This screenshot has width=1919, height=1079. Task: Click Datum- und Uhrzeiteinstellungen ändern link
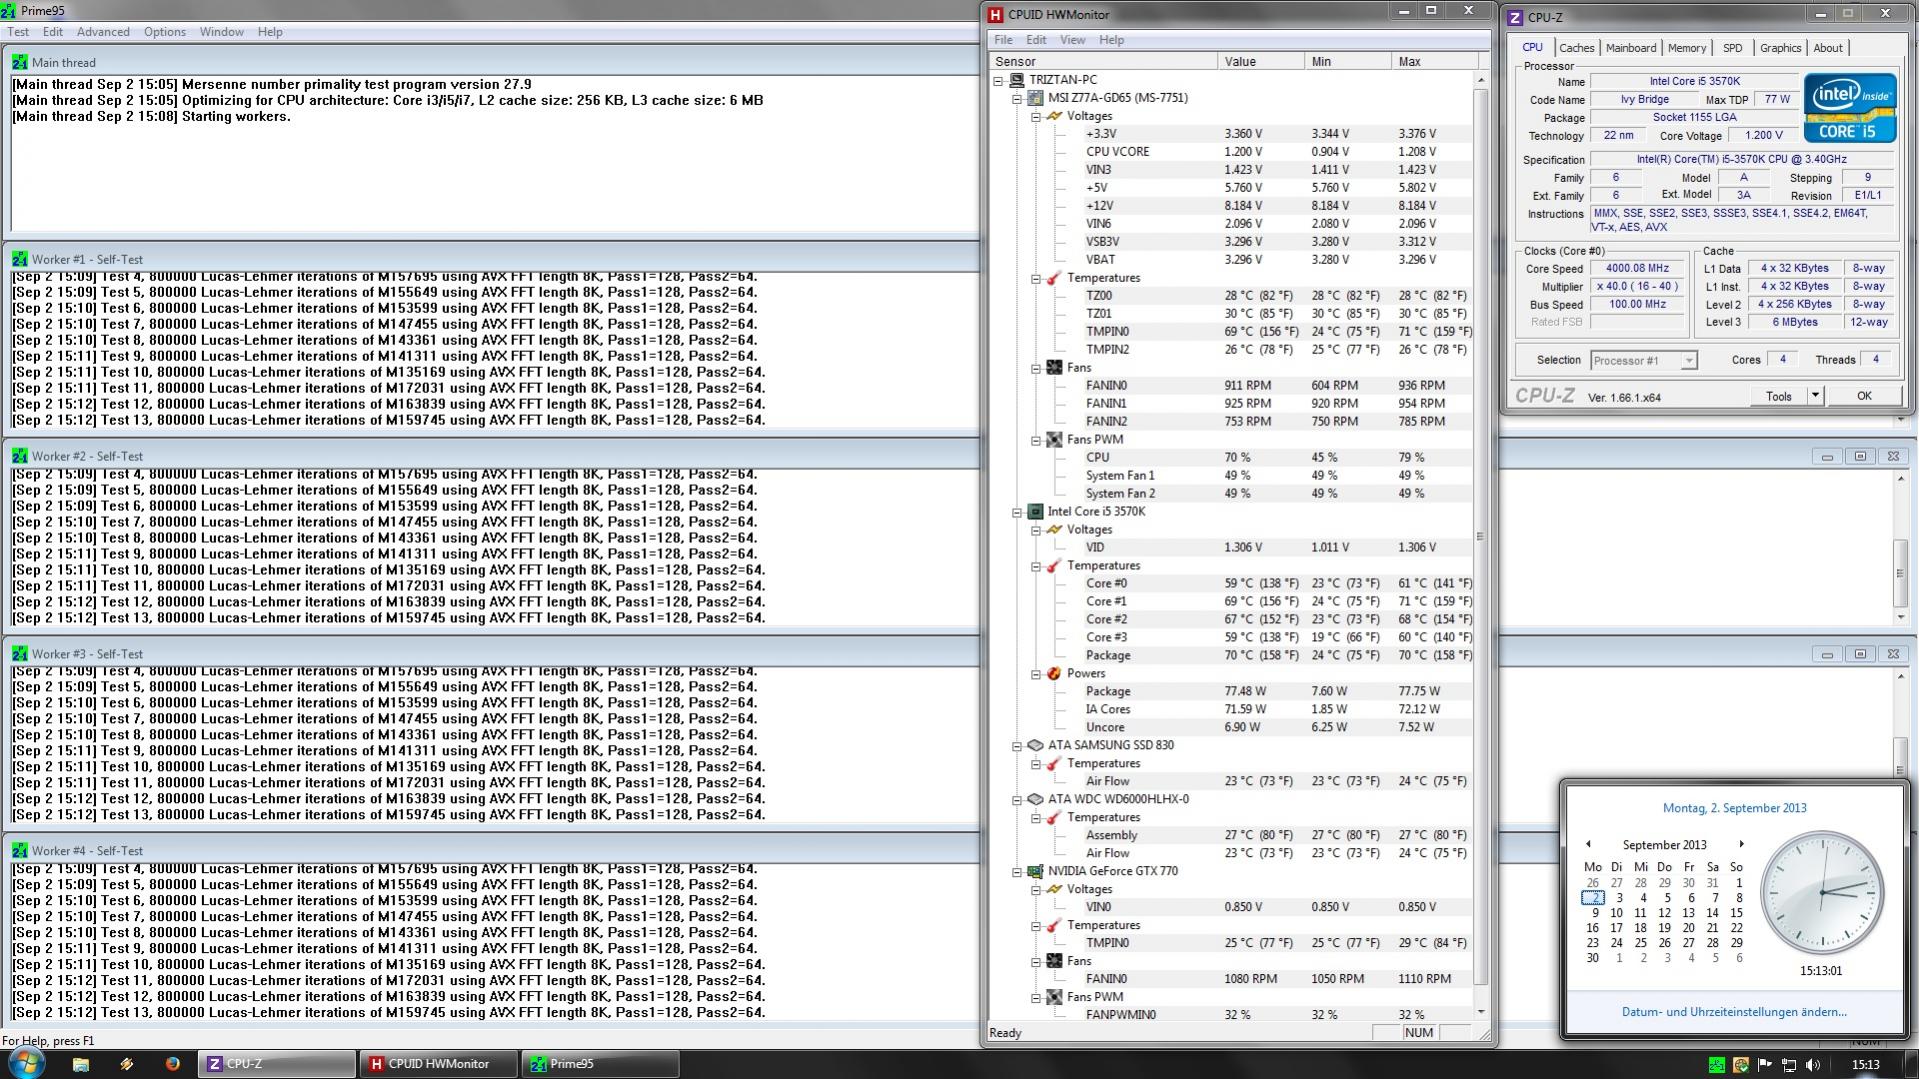pos(1734,1012)
